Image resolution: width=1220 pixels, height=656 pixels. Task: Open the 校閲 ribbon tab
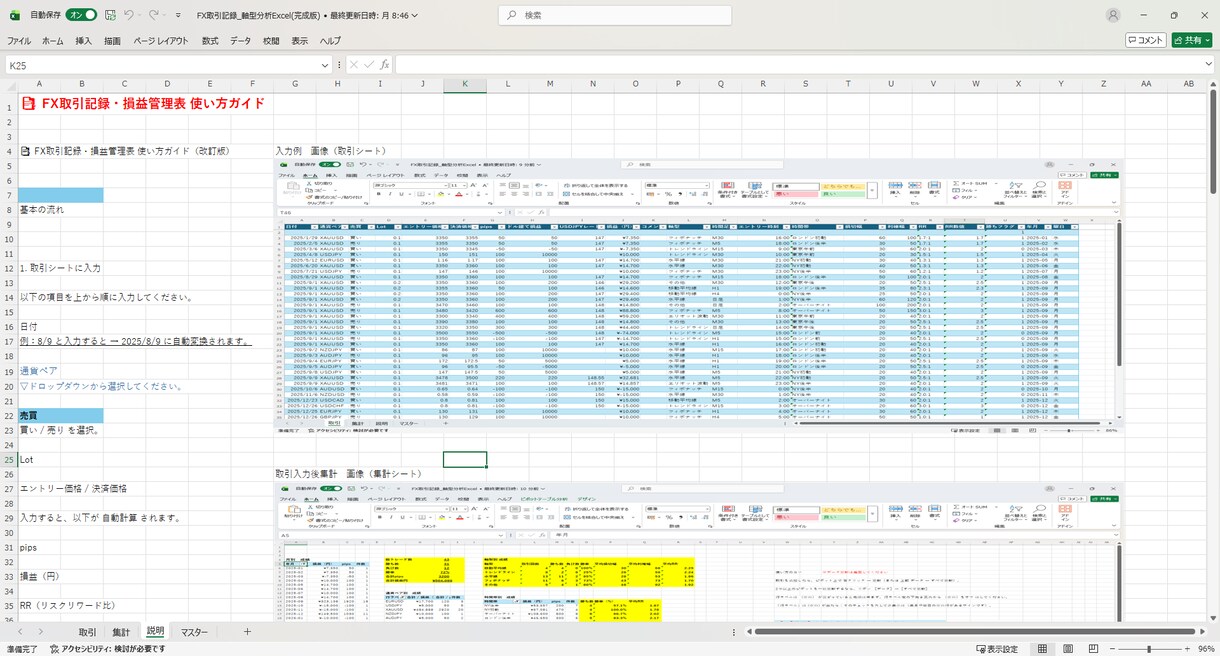271,41
